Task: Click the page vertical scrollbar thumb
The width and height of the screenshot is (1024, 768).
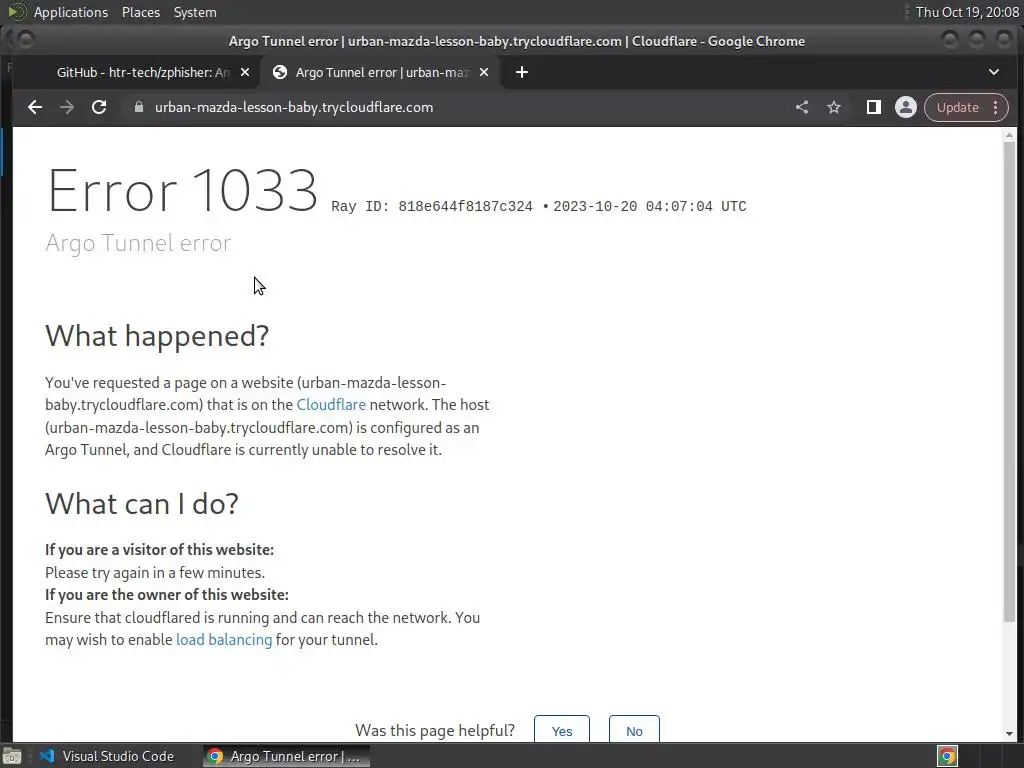Action: (x=1010, y=382)
